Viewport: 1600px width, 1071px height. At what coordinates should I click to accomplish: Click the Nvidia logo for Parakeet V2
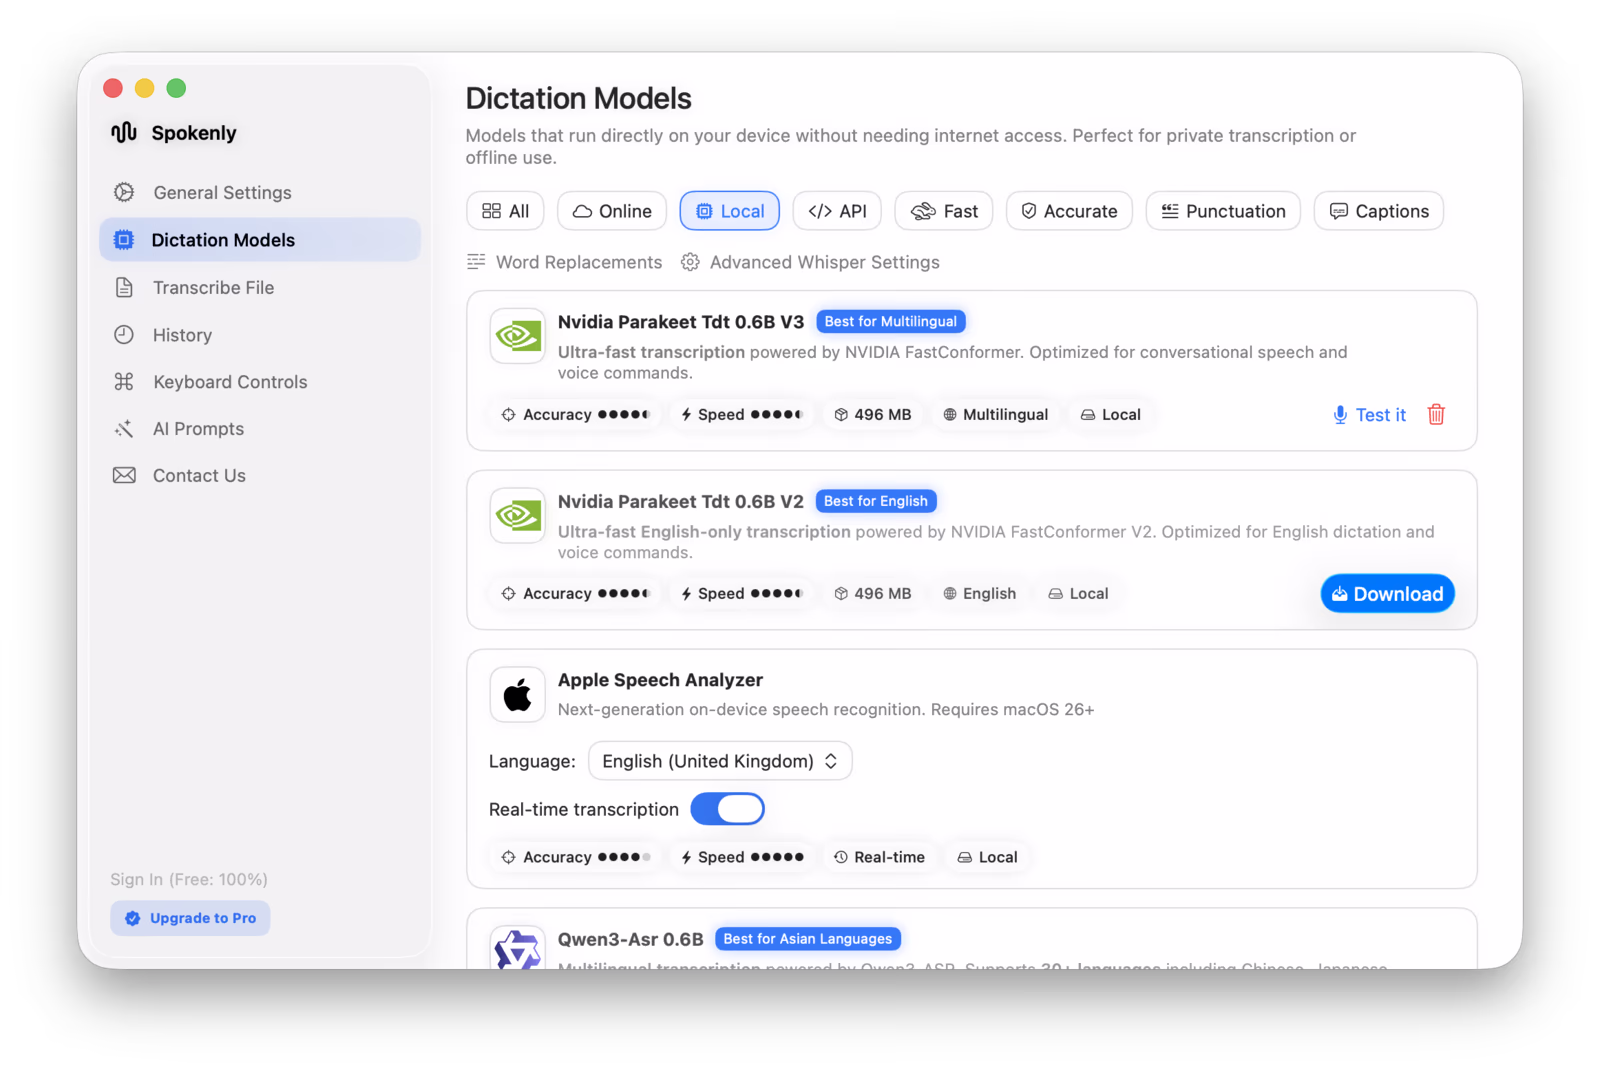pos(517,515)
